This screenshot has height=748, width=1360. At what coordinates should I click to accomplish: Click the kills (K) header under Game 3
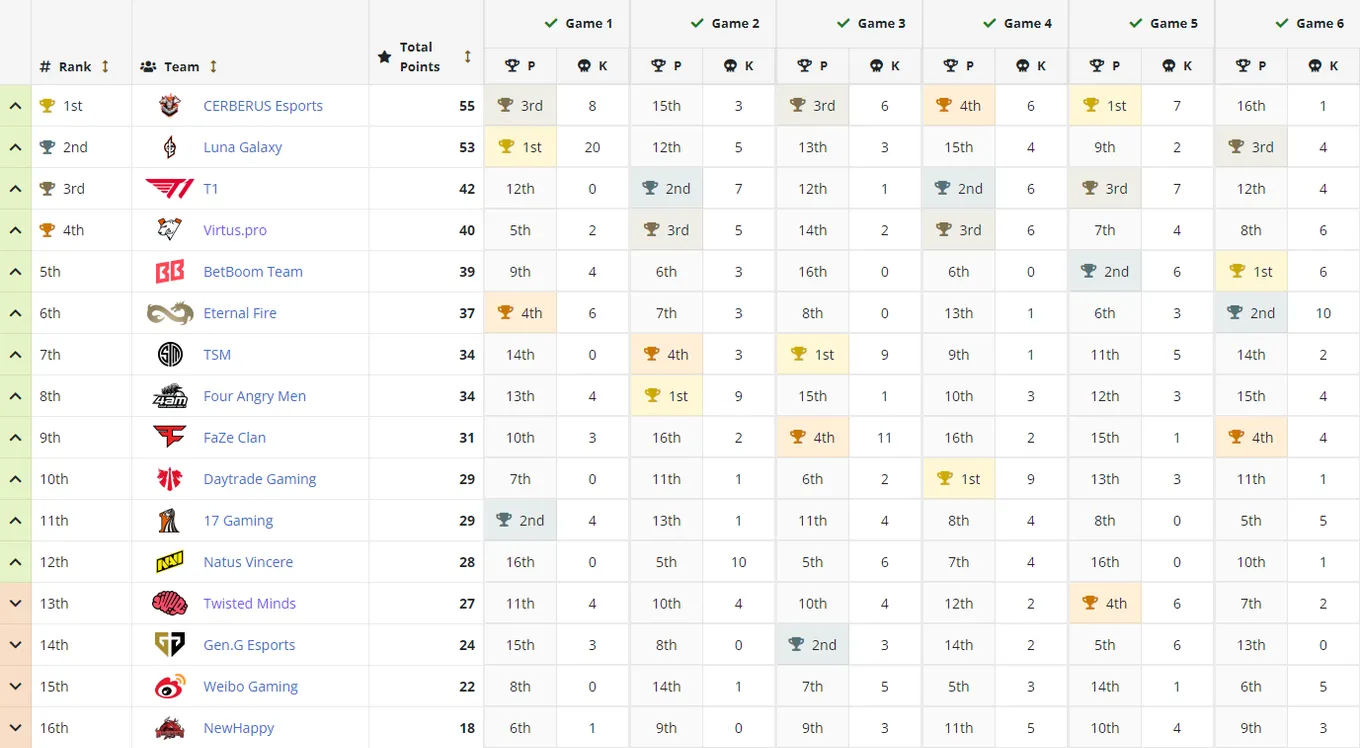click(x=885, y=65)
